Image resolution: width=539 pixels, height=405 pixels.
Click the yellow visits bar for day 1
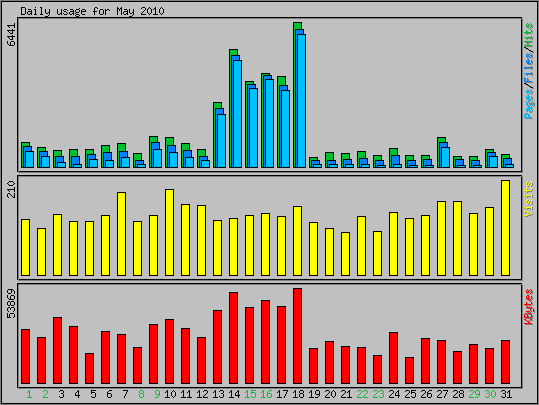coord(25,248)
